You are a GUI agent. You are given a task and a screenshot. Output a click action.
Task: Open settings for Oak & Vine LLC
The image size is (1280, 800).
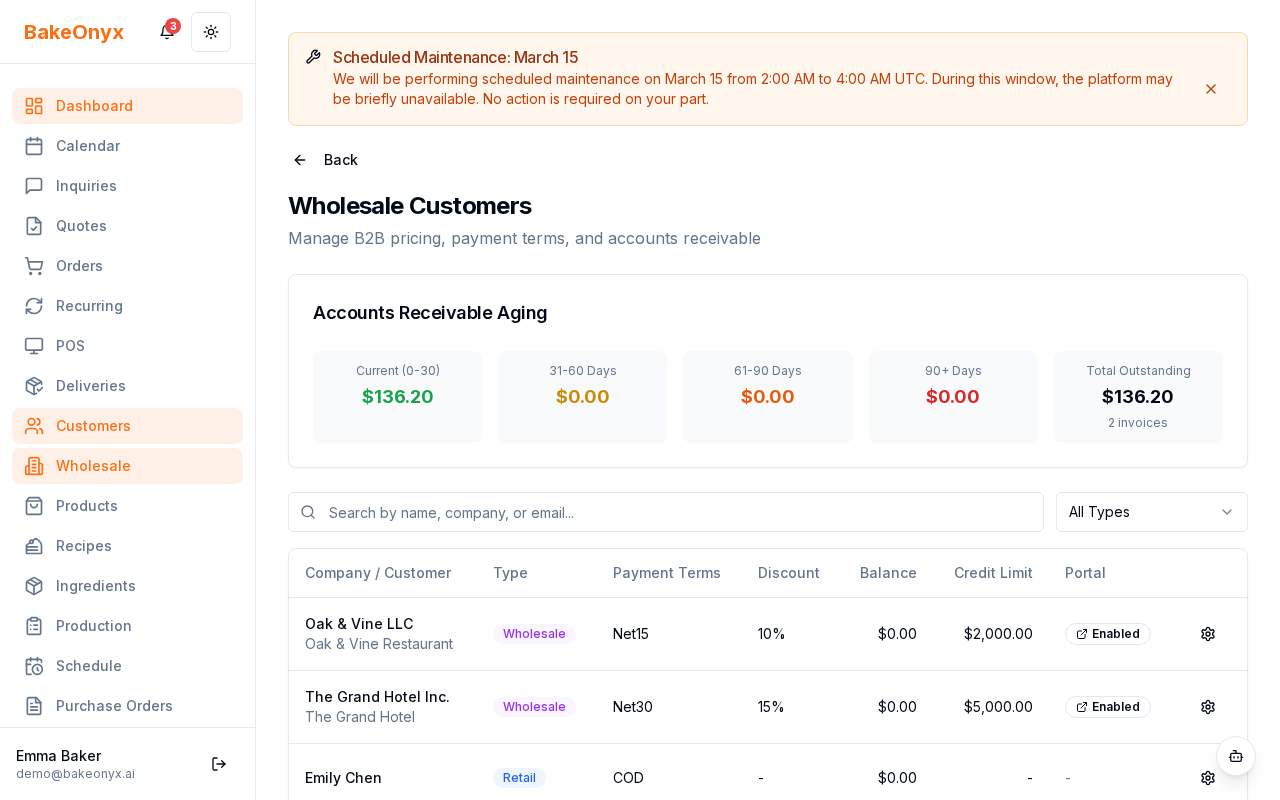[x=1208, y=634]
